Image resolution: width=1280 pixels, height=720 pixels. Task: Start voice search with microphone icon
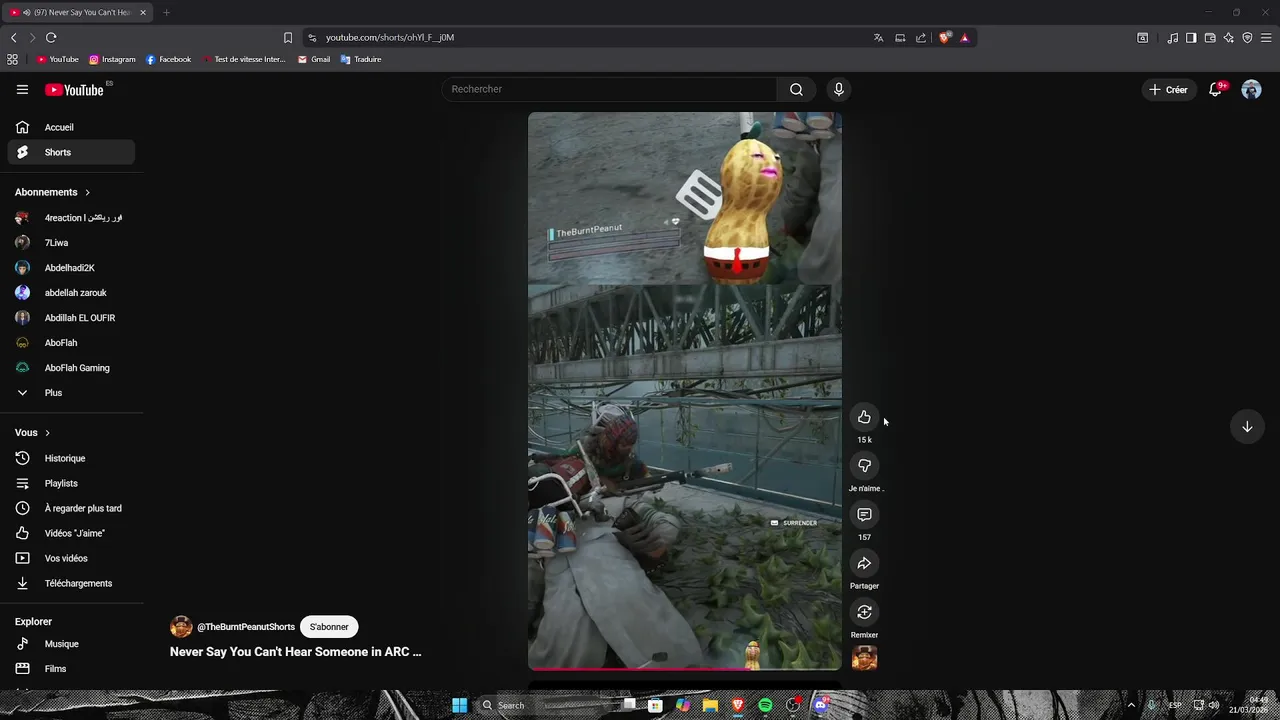[x=838, y=89]
